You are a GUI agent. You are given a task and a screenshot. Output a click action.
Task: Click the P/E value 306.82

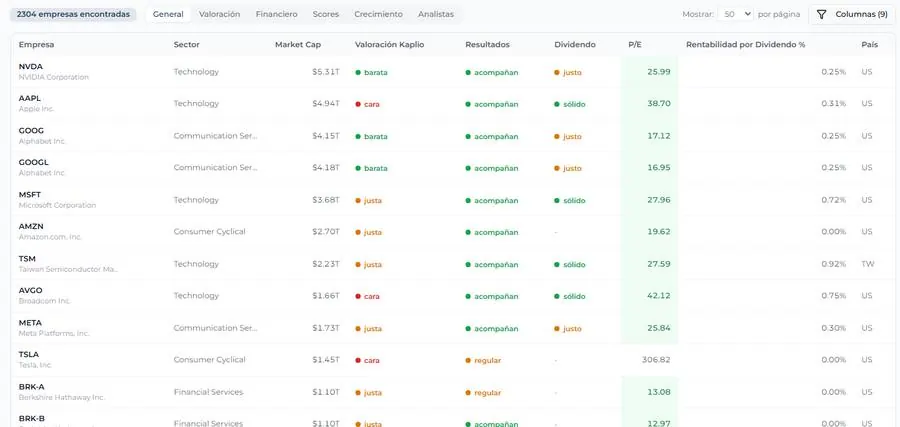point(656,360)
